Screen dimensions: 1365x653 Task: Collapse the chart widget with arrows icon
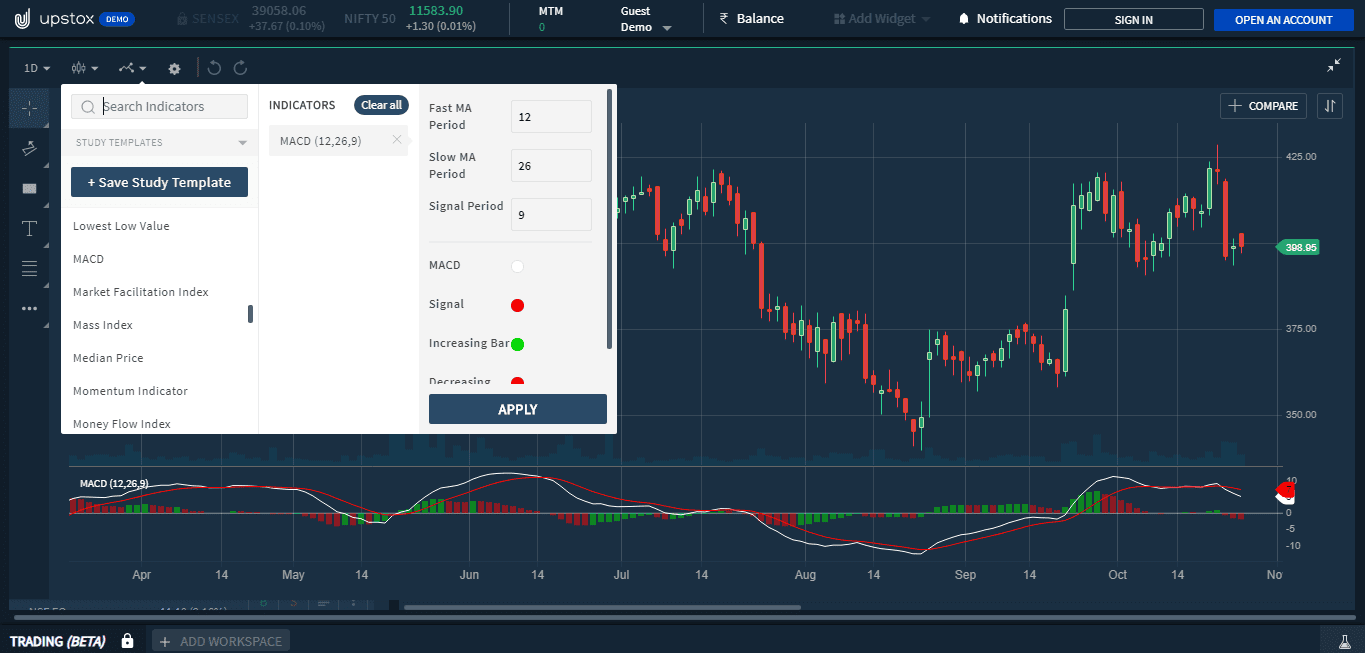1334,66
